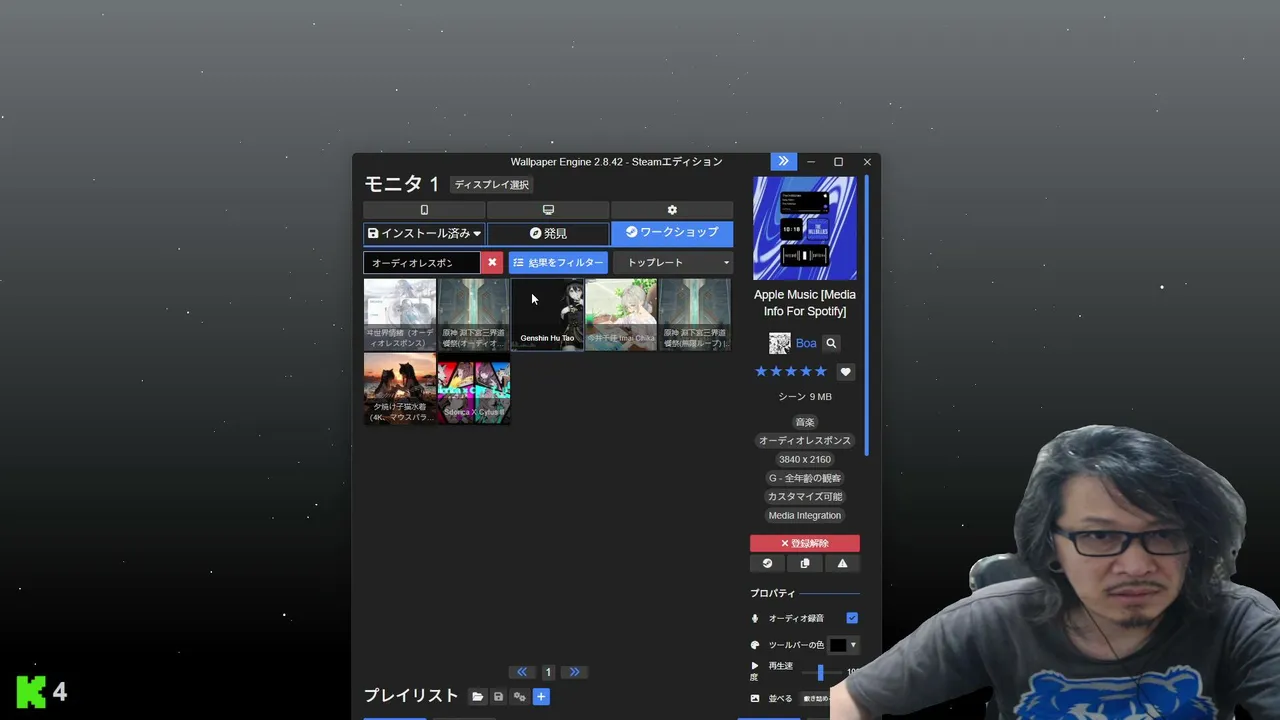This screenshot has width=1280, height=720.
Task: Open the インストール済み dropdown
Action: click(424, 233)
